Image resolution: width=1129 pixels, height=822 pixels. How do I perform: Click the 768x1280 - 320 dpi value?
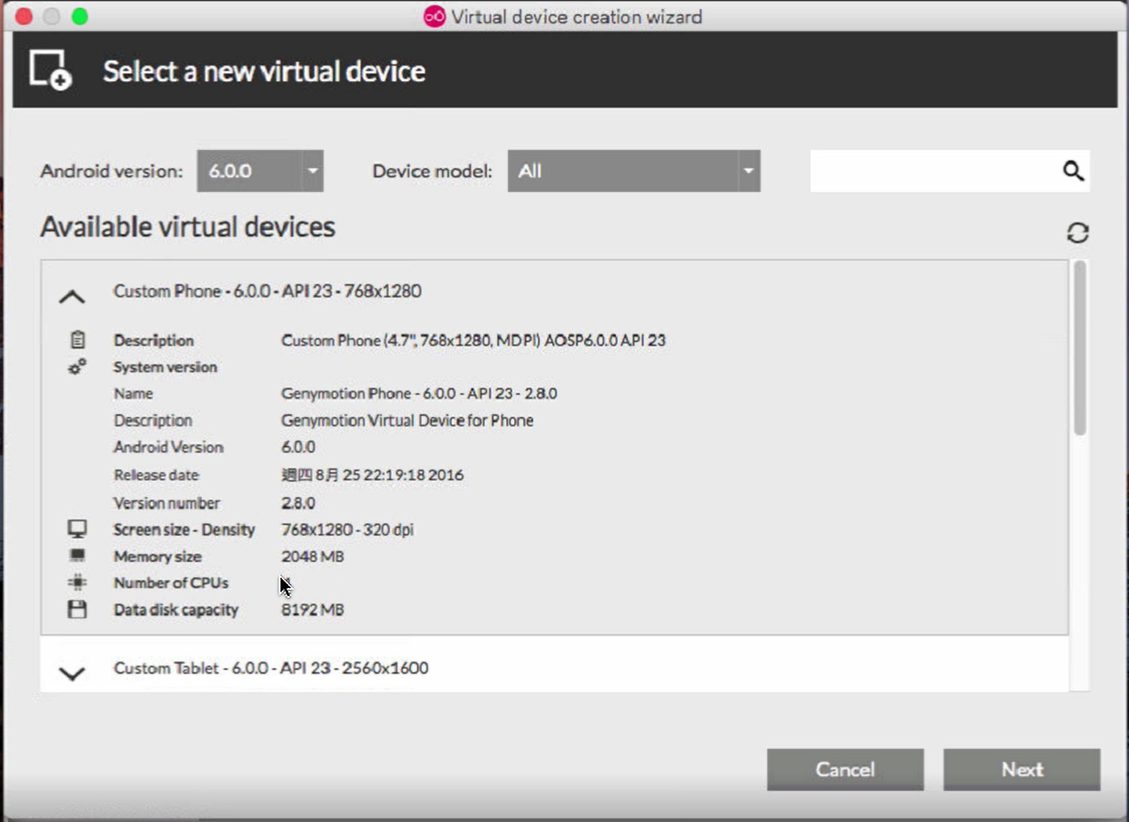tap(347, 530)
